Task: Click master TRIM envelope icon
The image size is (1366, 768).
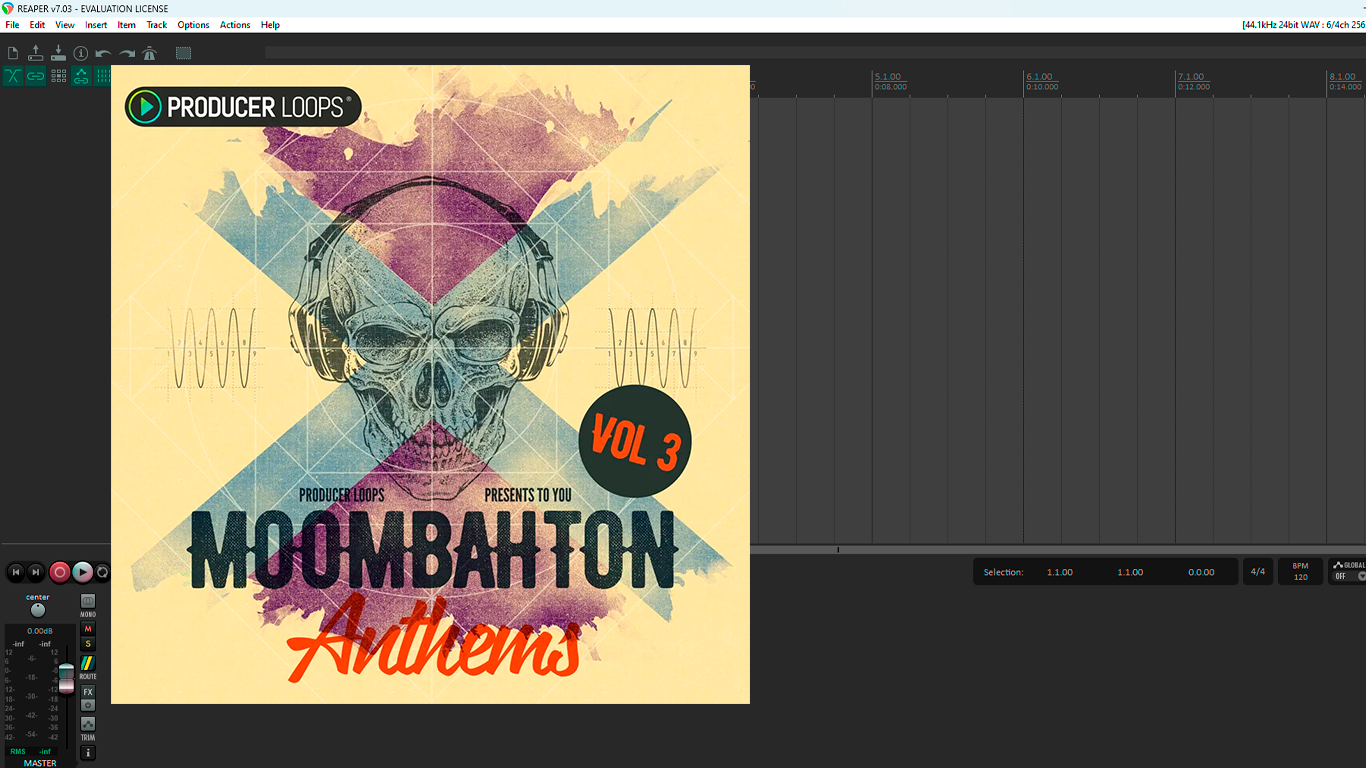Action: [88, 724]
